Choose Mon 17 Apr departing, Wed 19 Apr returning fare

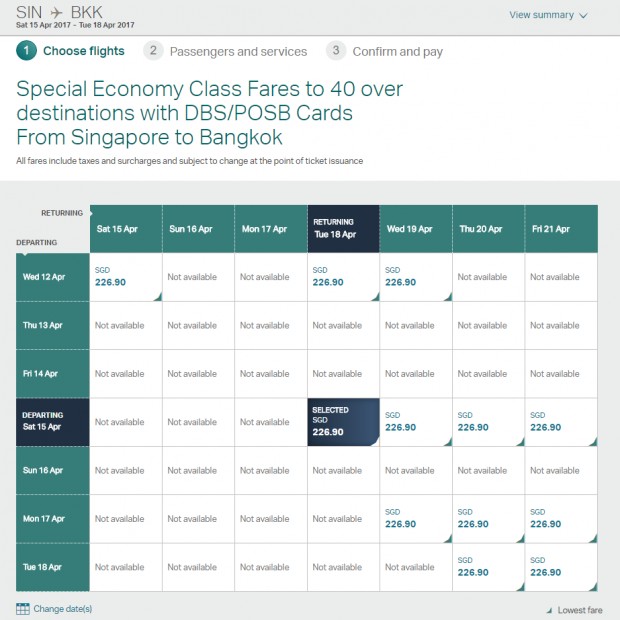click(x=416, y=519)
